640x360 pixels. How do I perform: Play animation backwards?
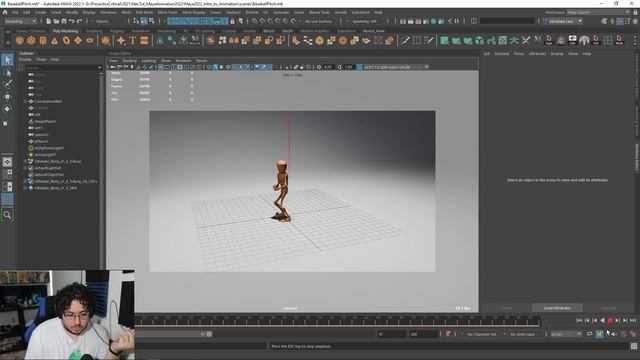coord(602,321)
